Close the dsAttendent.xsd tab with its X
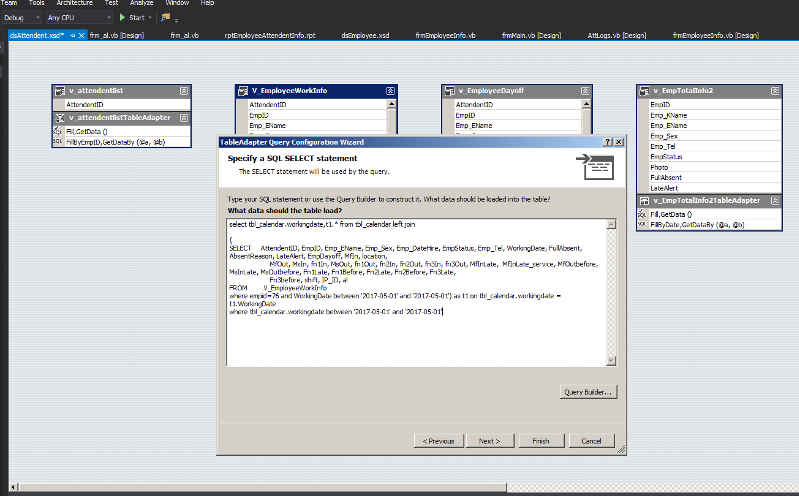This screenshot has height=496, width=799. coord(83,35)
